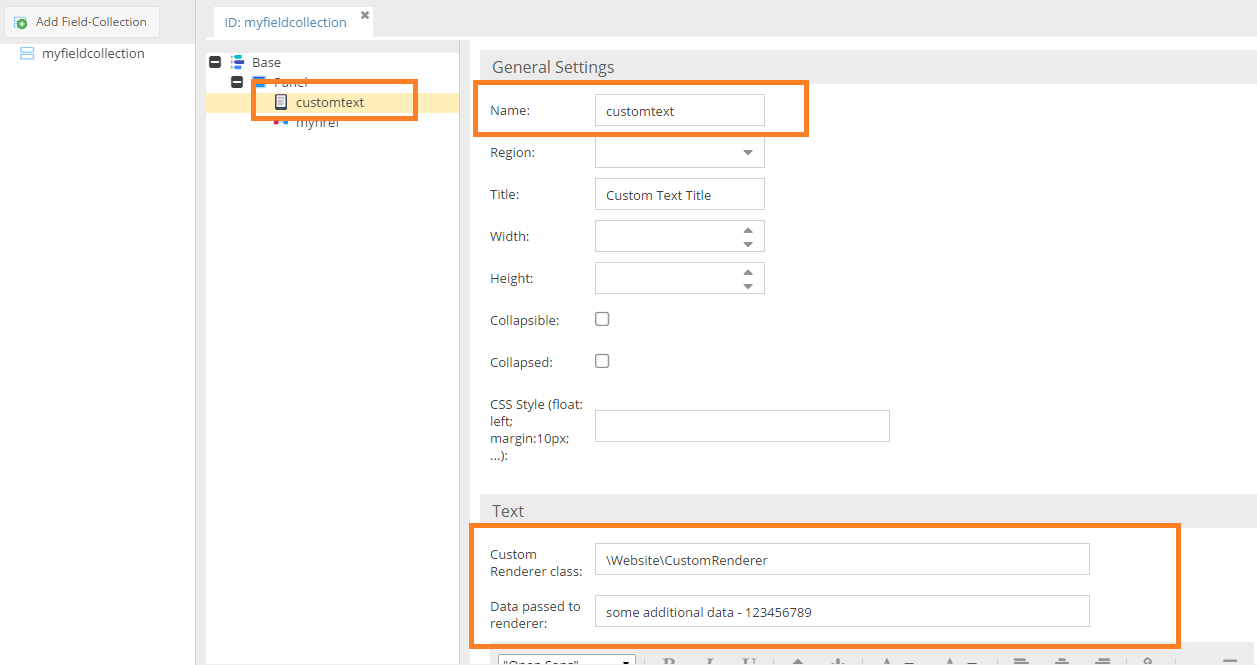Screen dimensions: 1257x665
Task: Click the CSS Style input field
Action: [741, 426]
